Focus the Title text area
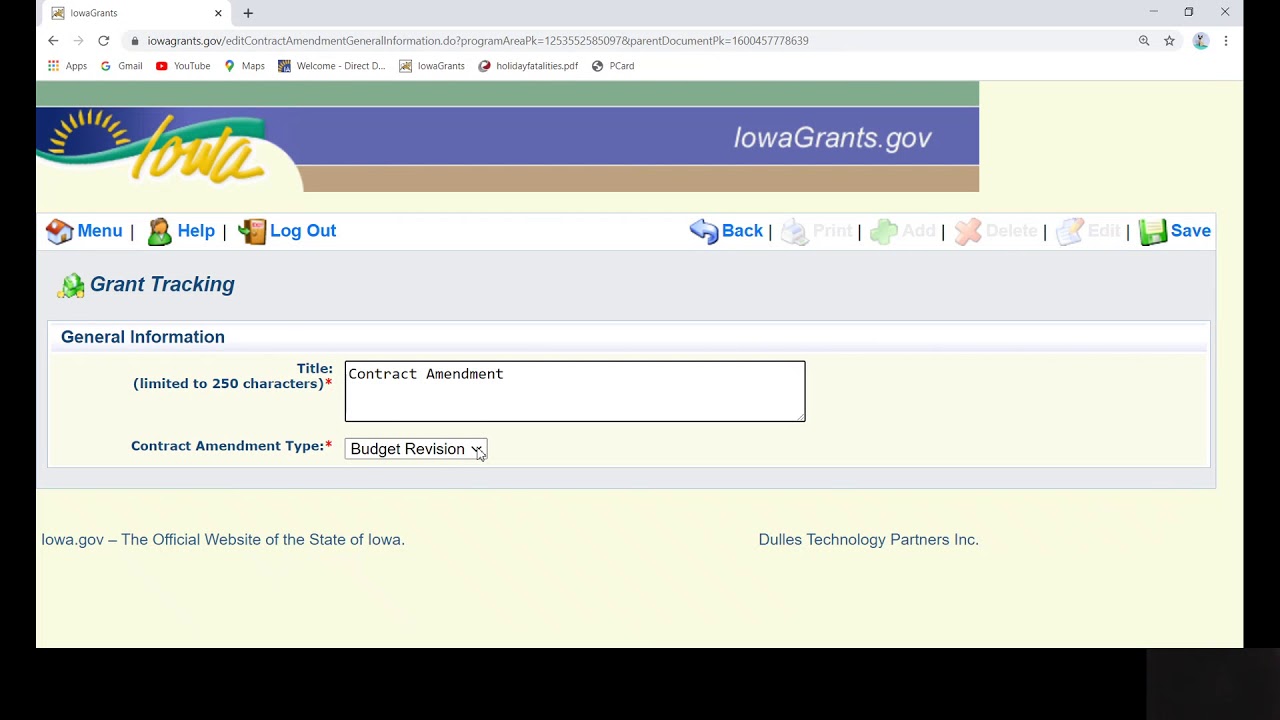This screenshot has height=720, width=1280. click(575, 391)
